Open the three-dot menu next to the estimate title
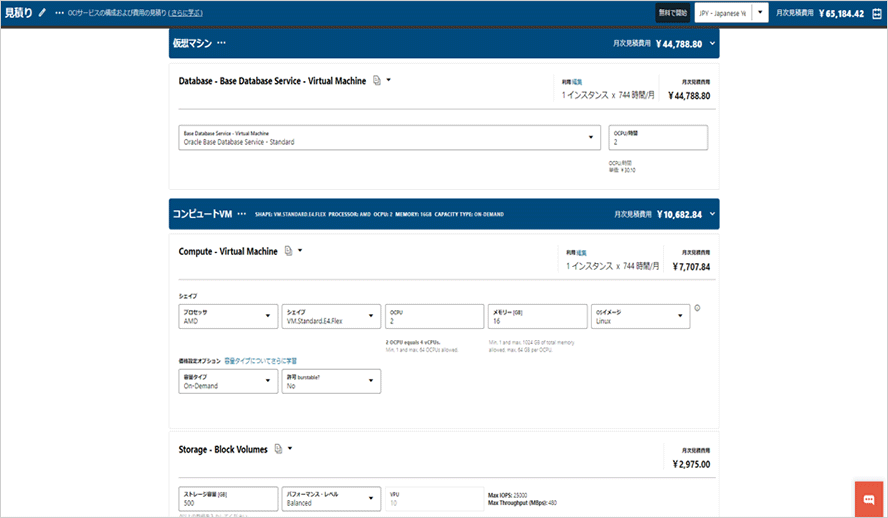Image resolution: width=888 pixels, height=518 pixels. (x=59, y=12)
